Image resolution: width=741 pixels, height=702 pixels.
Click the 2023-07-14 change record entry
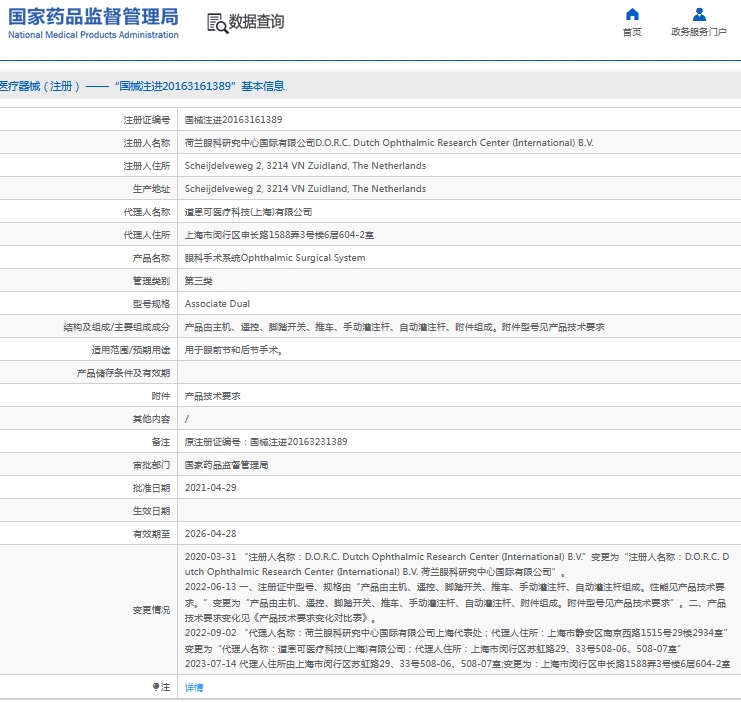click(x=457, y=664)
